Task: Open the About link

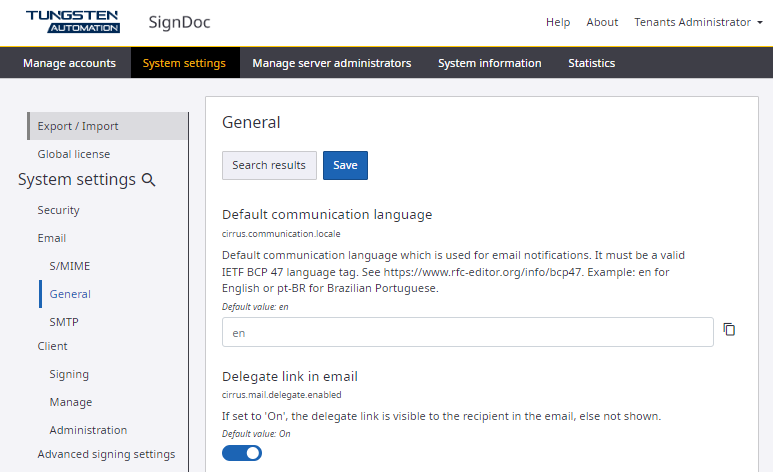Action: [602, 22]
